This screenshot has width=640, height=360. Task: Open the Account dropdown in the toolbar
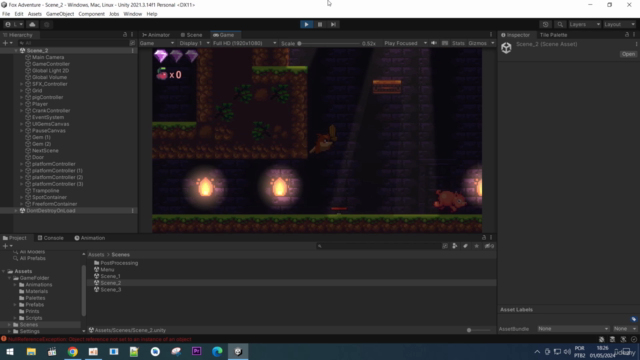click(x=14, y=24)
